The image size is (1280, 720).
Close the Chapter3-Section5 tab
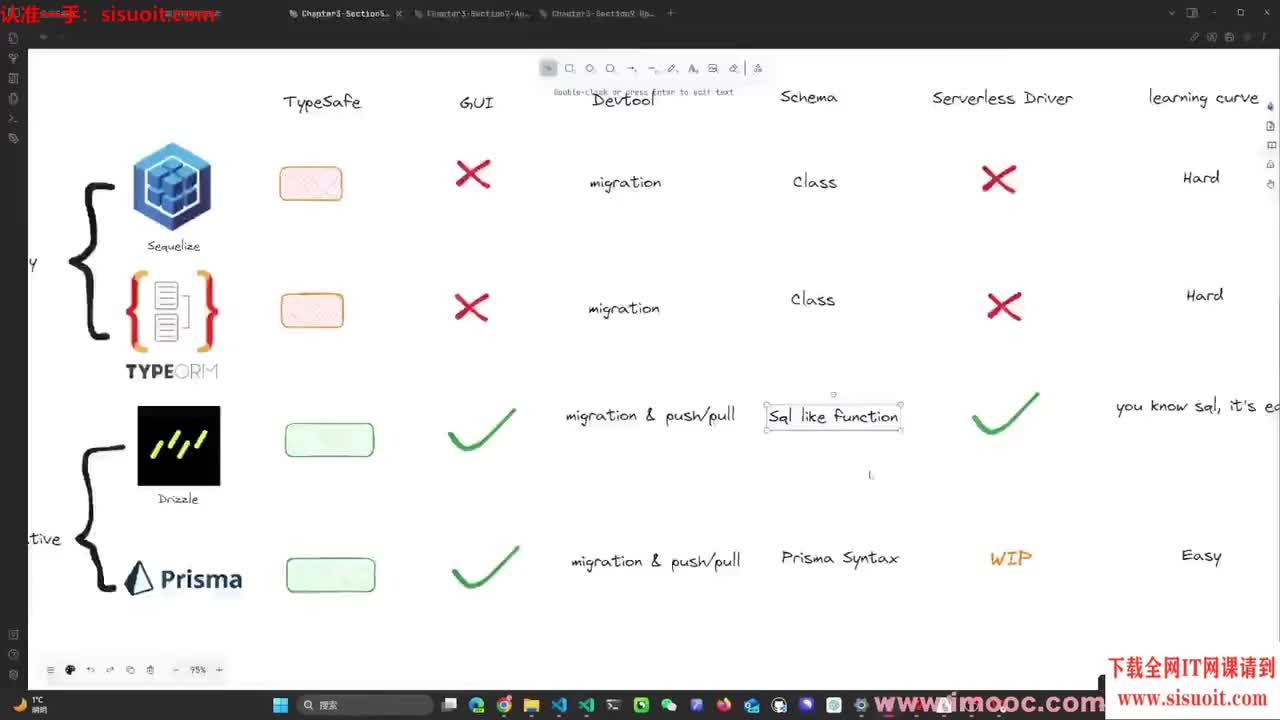click(400, 14)
